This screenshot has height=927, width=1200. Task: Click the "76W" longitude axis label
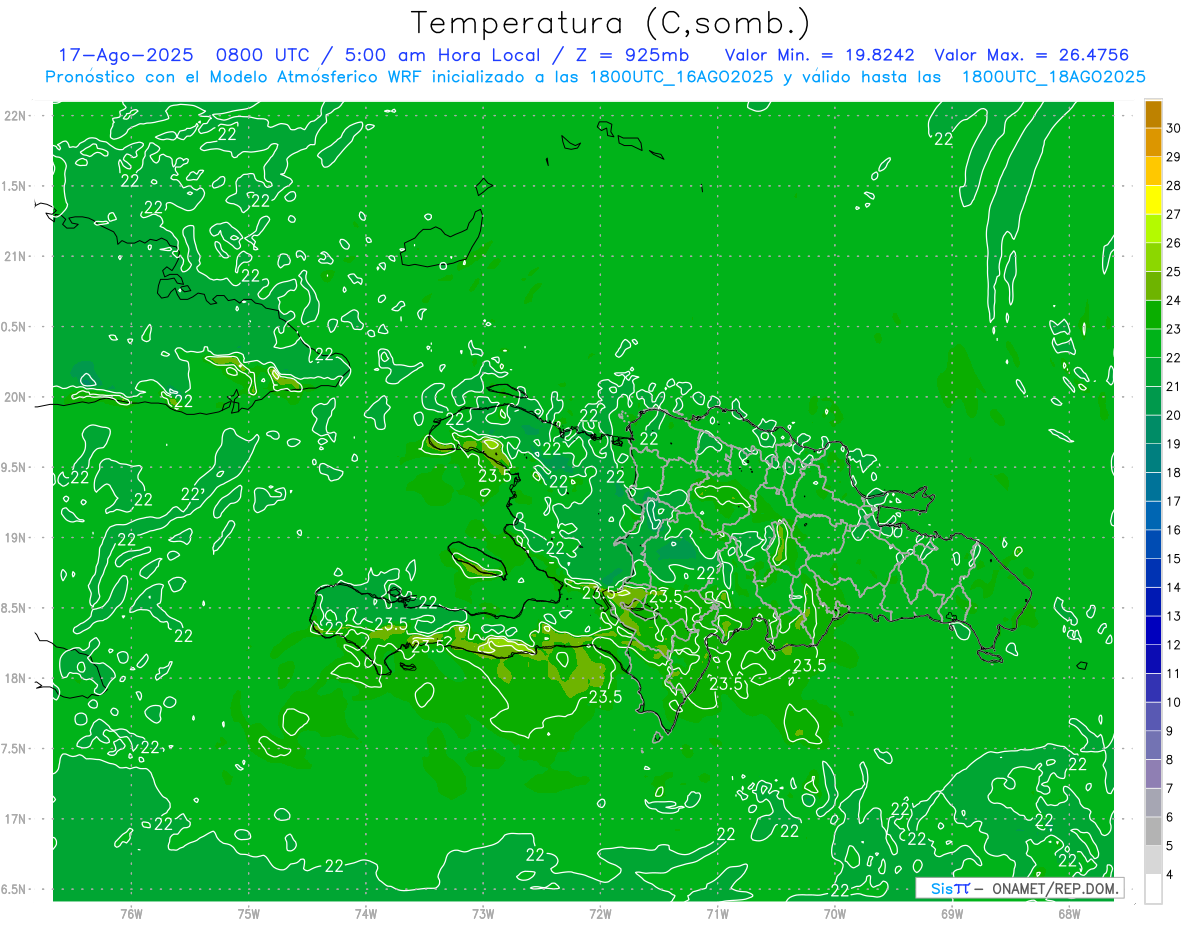coord(131,914)
